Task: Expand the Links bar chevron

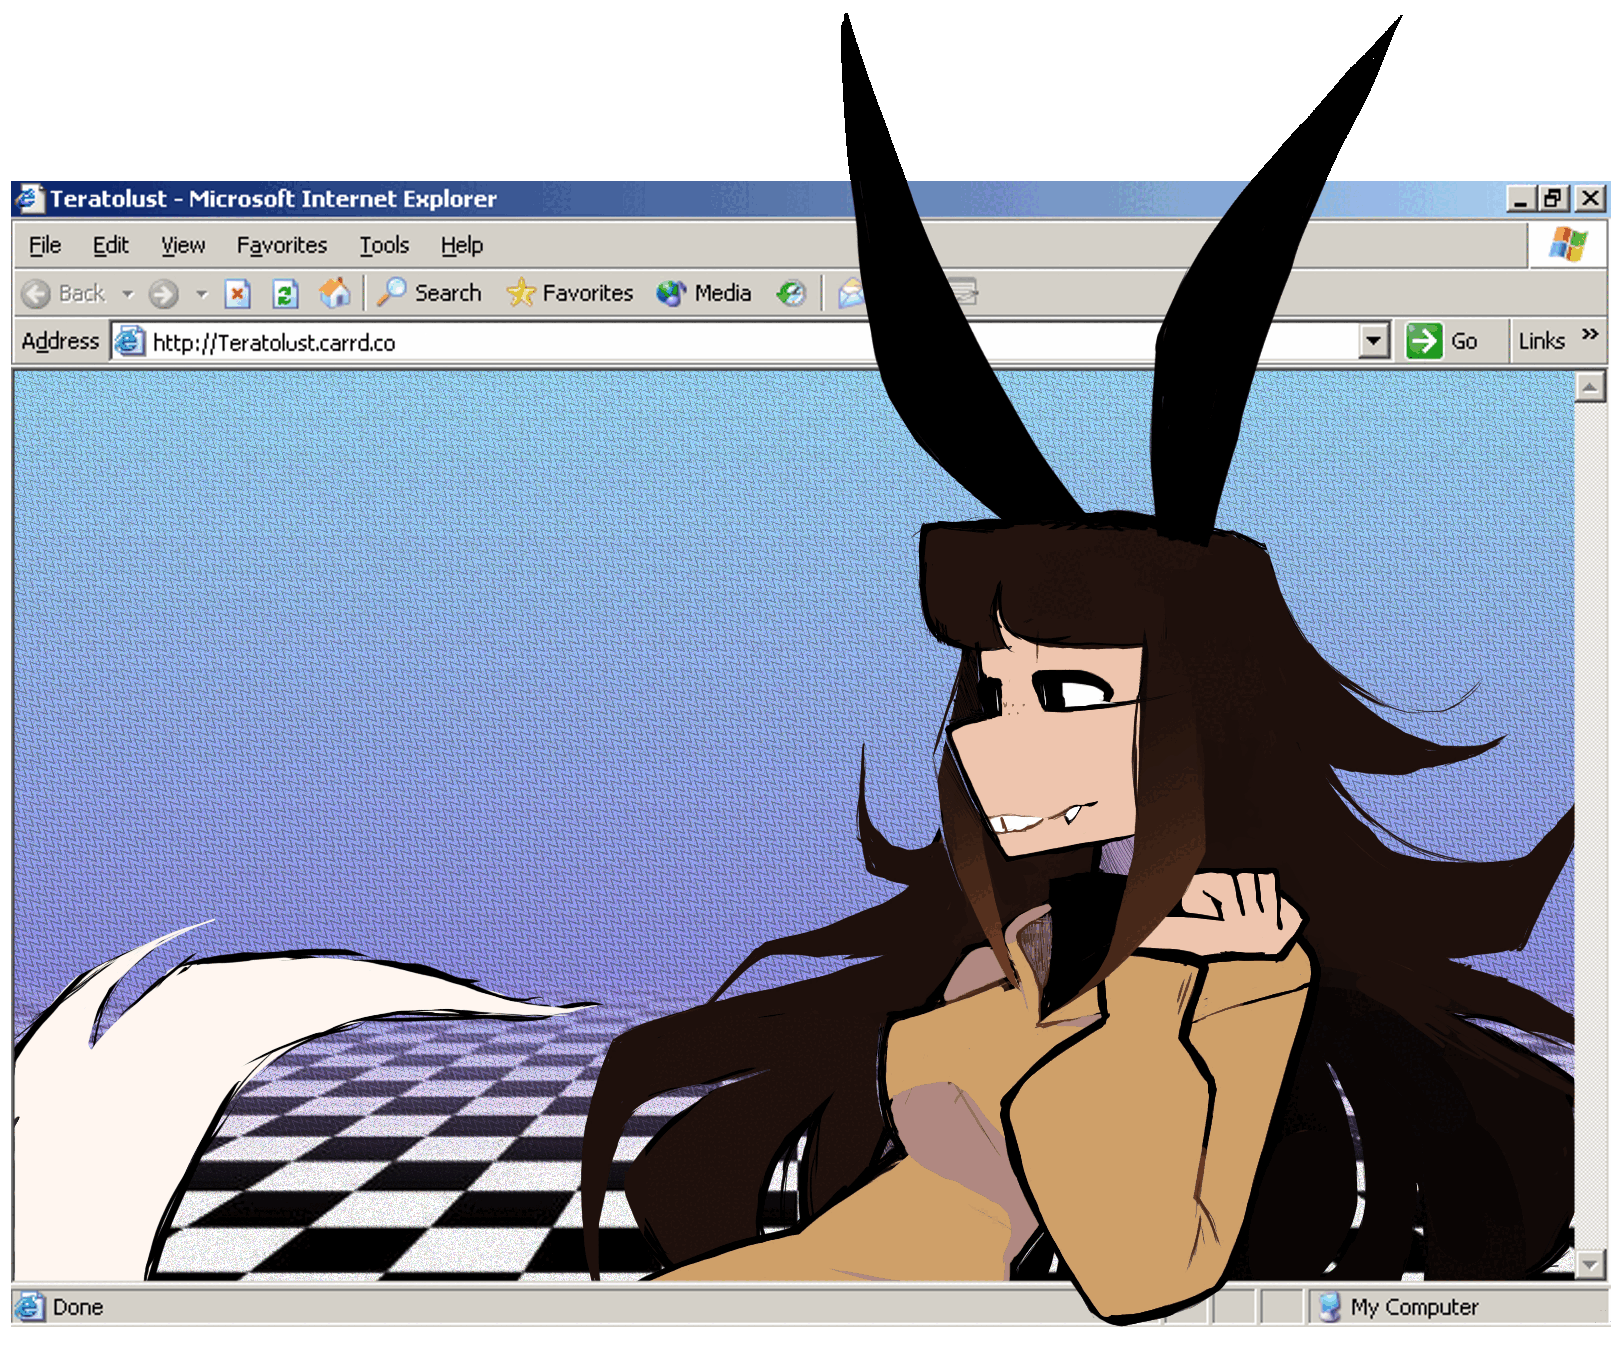Action: (x=1590, y=334)
